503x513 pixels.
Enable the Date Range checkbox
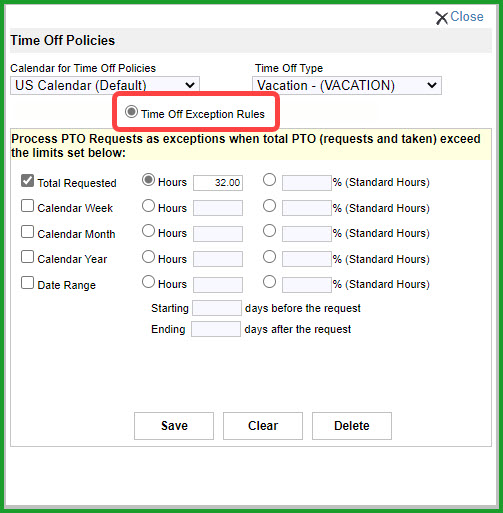point(27,283)
